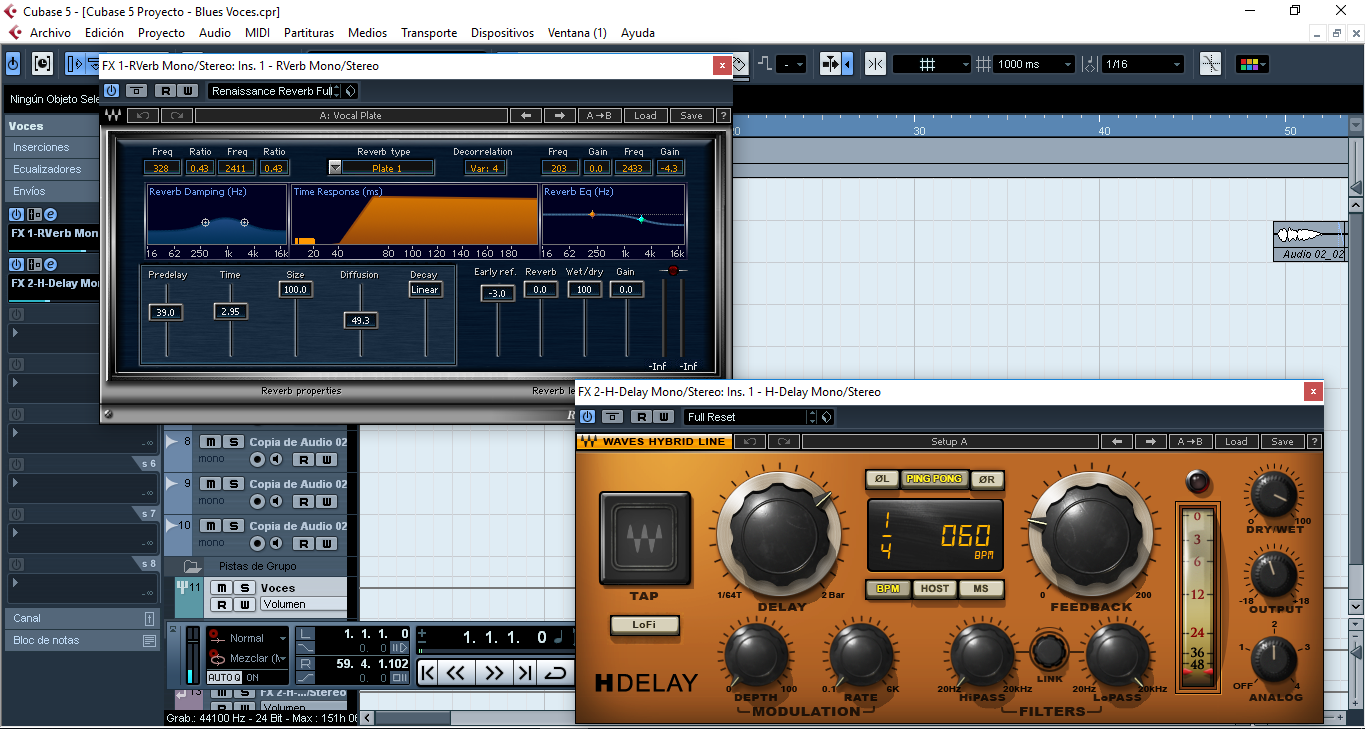This screenshot has width=1365, height=729.
Task: Open Reverb type Plate 1 dropdown arrow
Action: click(x=335, y=168)
